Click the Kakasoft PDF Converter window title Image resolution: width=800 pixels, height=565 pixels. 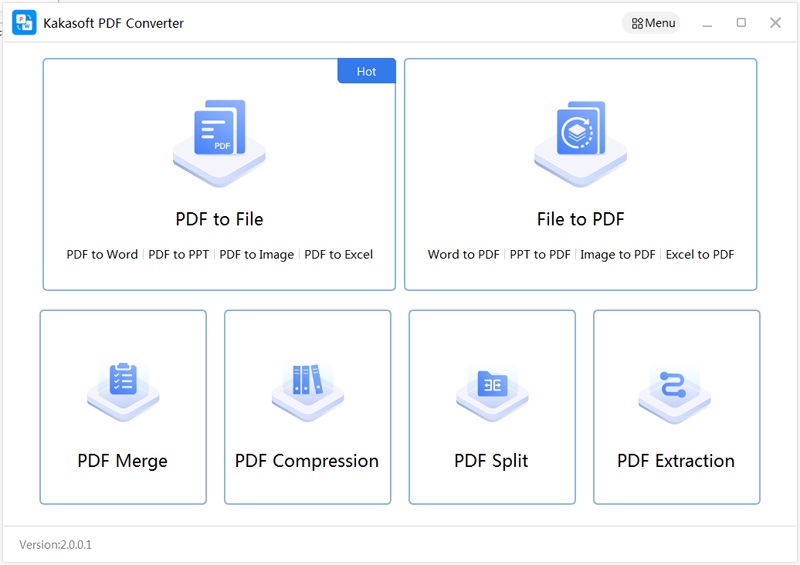pyautogui.click(x=113, y=23)
